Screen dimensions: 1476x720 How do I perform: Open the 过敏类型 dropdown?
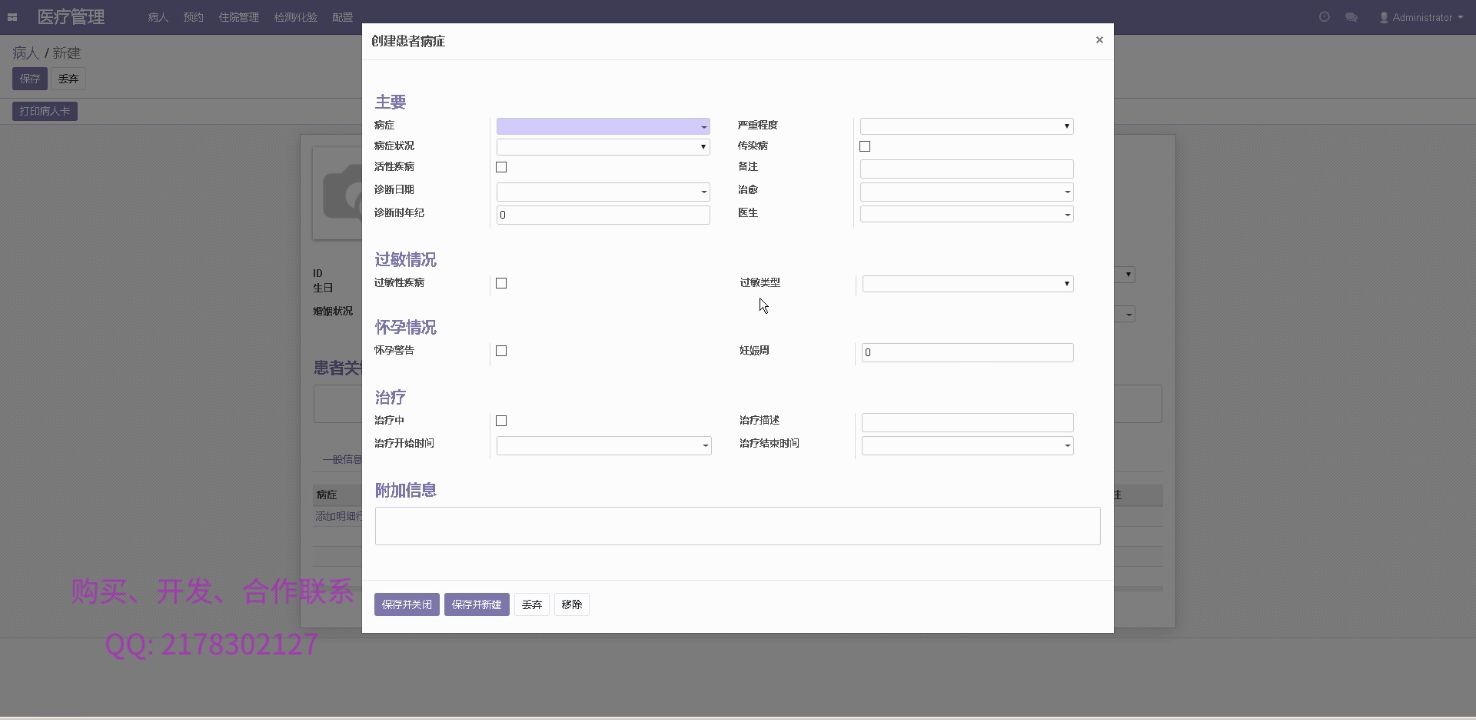(965, 283)
